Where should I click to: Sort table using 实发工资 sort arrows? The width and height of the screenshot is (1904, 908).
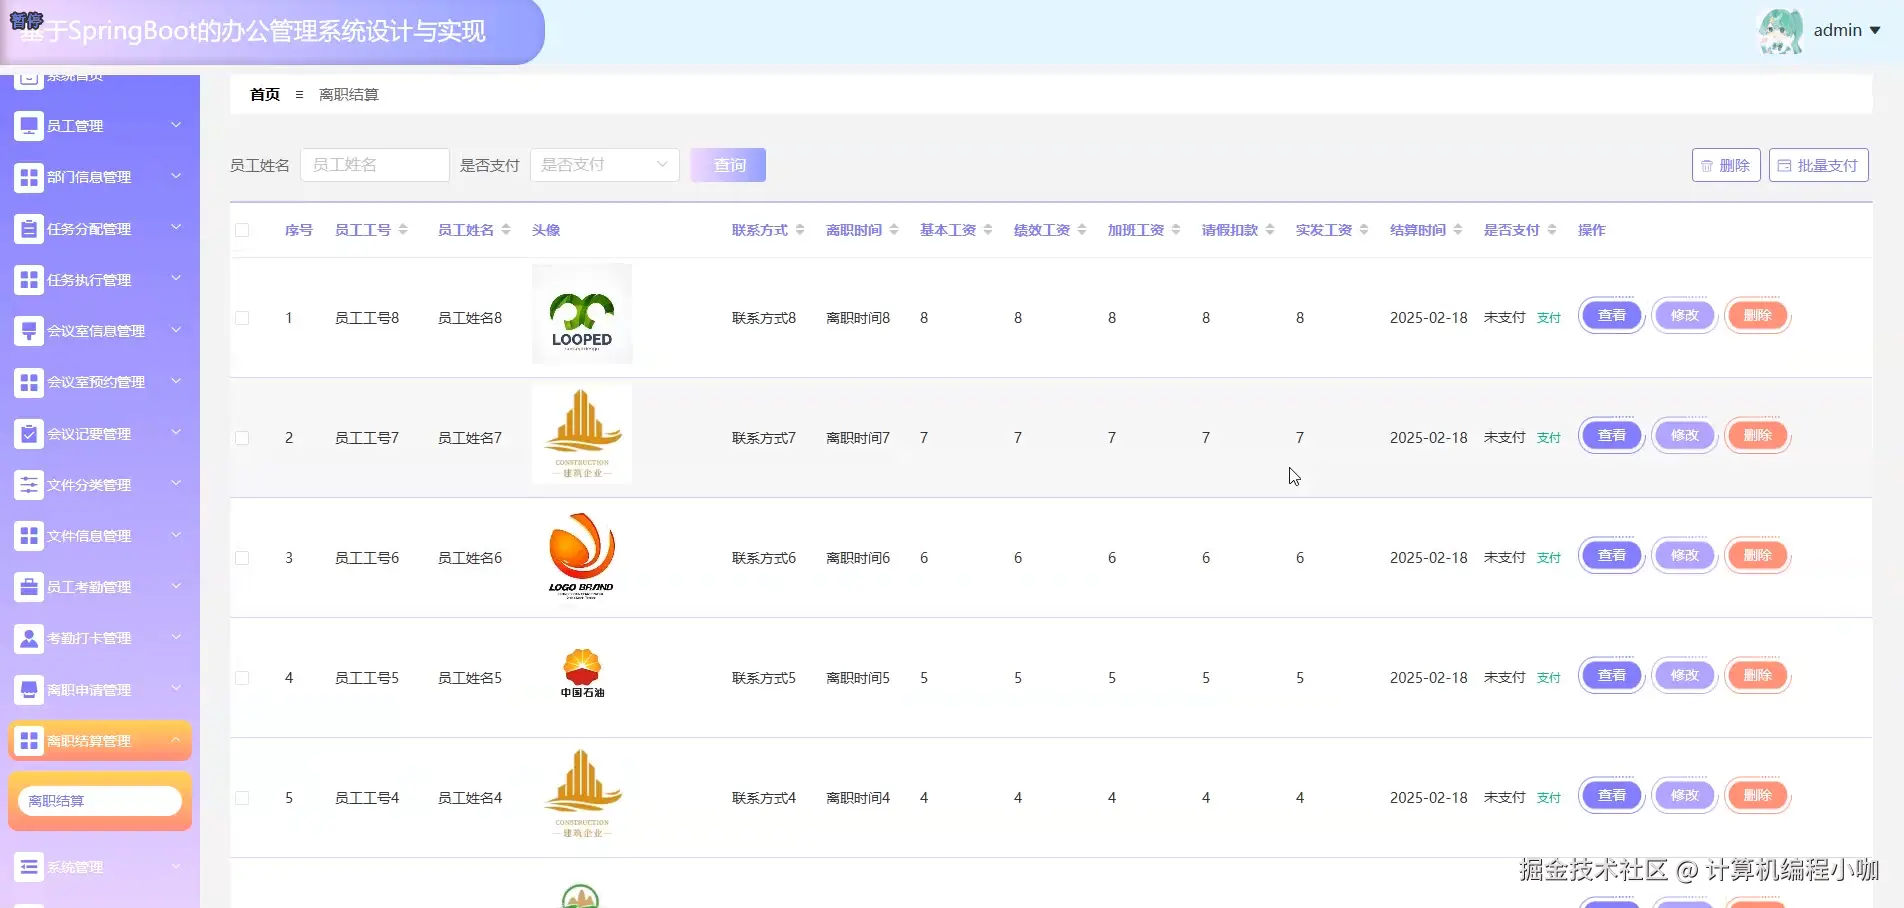pyautogui.click(x=1364, y=230)
